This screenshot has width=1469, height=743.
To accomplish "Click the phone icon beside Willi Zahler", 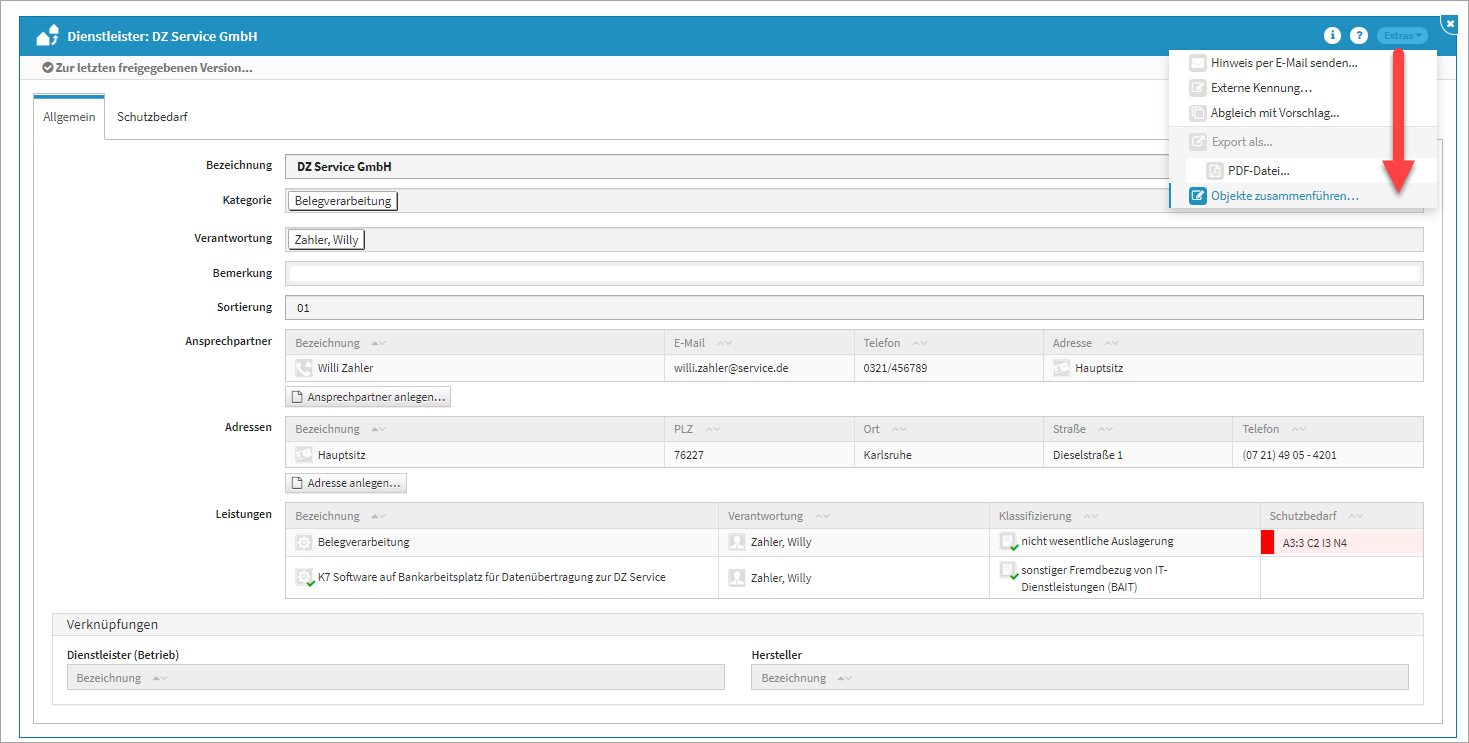I will (304, 368).
